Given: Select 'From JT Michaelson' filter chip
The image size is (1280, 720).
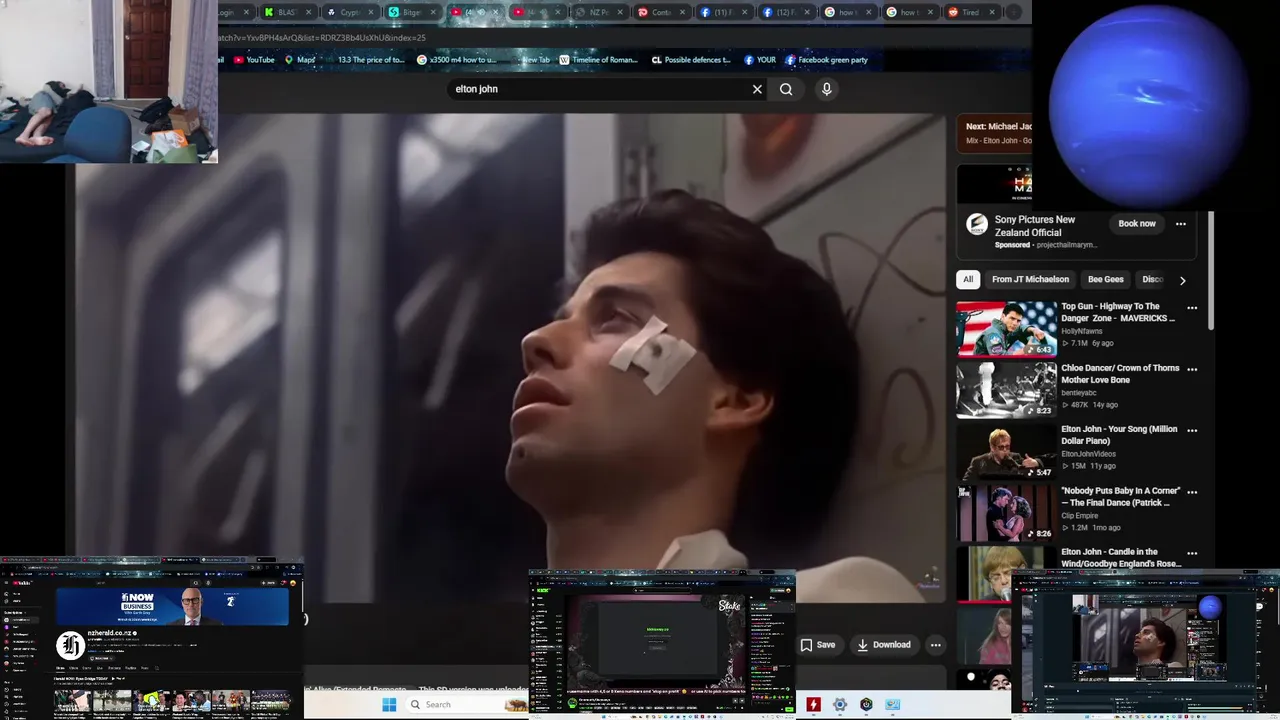Looking at the screenshot, I should pos(1030,280).
